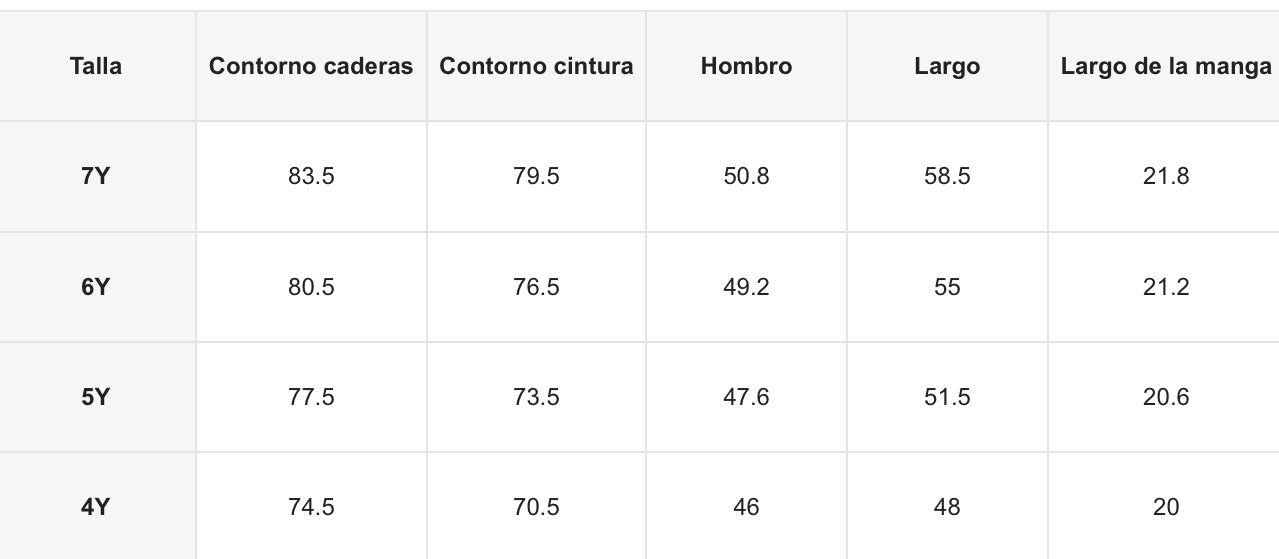Select the Contorno caderas header cell
Image resolution: width=1279 pixels, height=559 pixels.
click(x=311, y=66)
